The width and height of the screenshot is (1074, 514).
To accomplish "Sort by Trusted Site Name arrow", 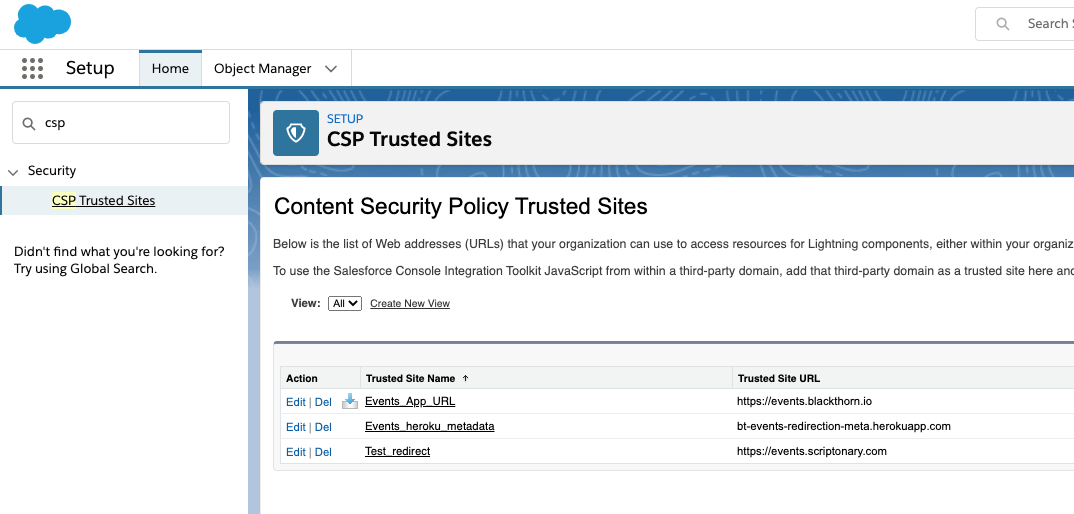I will tap(466, 378).
